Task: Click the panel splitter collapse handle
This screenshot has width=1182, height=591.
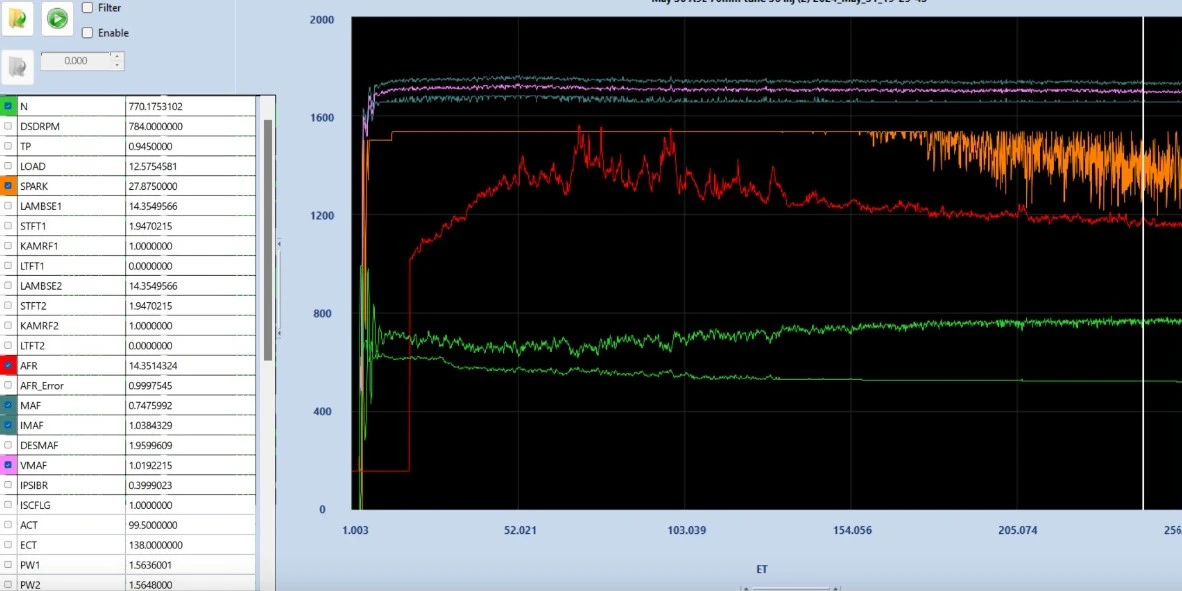Action: point(279,288)
